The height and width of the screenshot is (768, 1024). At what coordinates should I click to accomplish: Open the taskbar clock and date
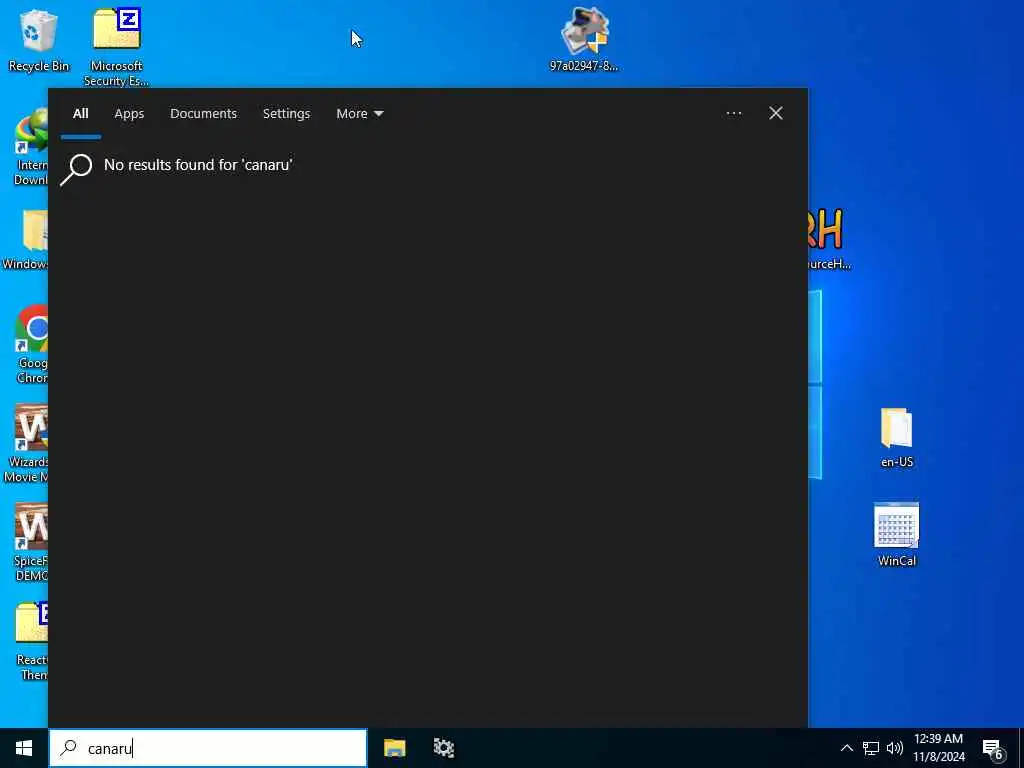(938, 748)
